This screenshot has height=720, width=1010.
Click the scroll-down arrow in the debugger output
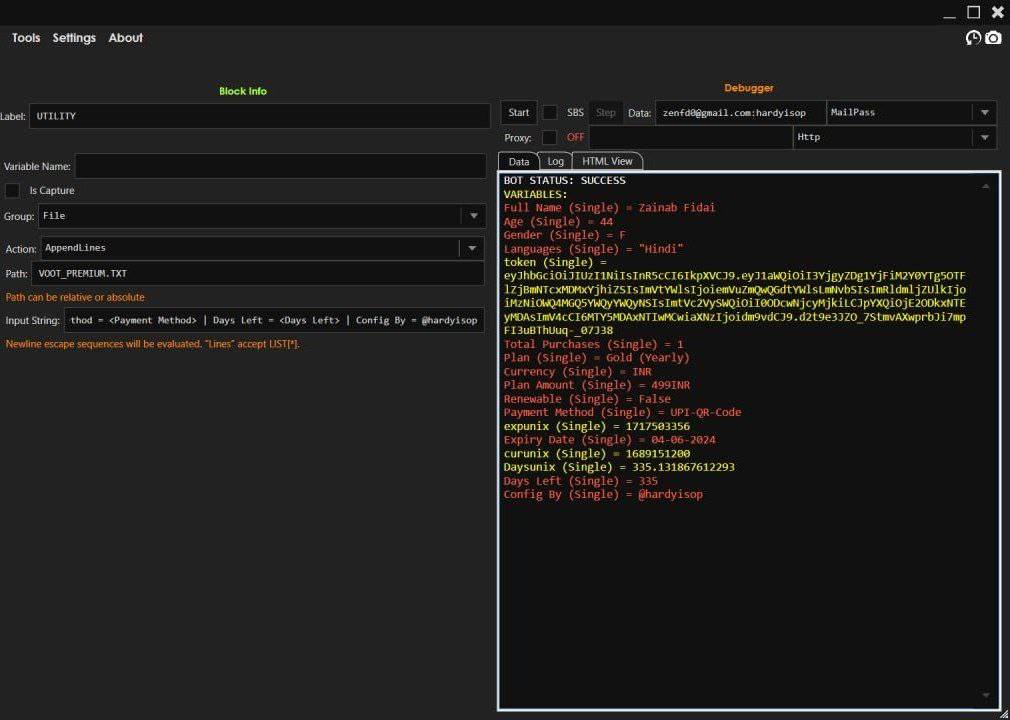986,695
